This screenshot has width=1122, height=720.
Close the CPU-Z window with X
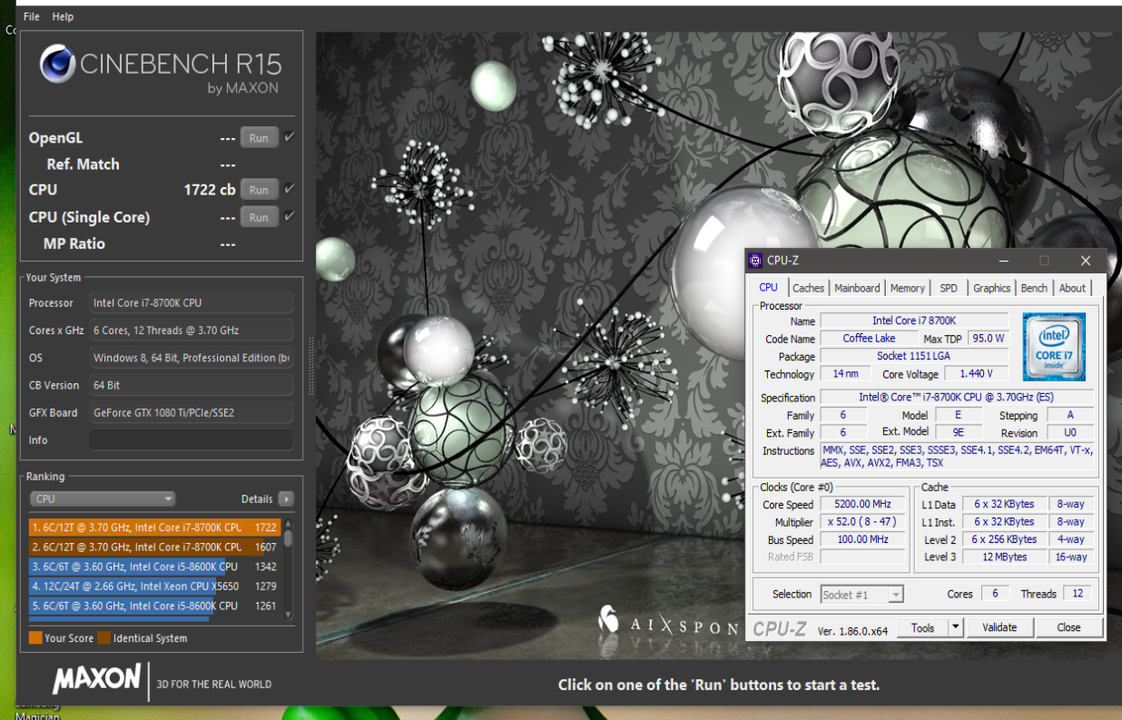(1086, 261)
